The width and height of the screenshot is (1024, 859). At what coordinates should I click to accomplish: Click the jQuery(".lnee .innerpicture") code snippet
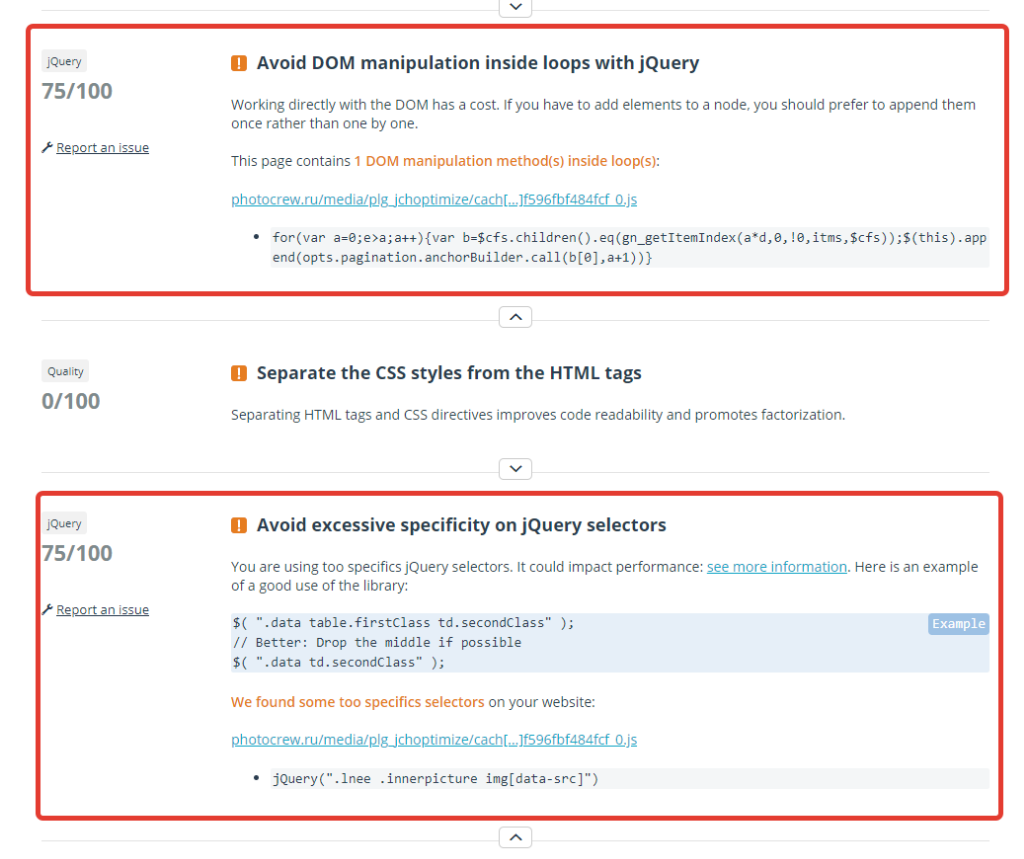[435, 779]
